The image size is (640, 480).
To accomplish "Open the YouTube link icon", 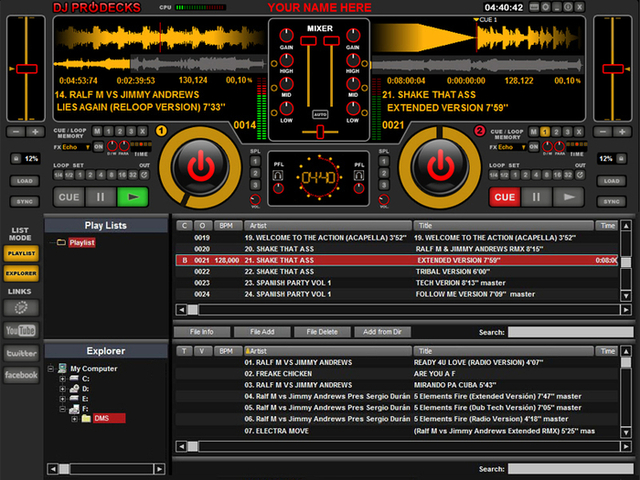I will (21, 330).
